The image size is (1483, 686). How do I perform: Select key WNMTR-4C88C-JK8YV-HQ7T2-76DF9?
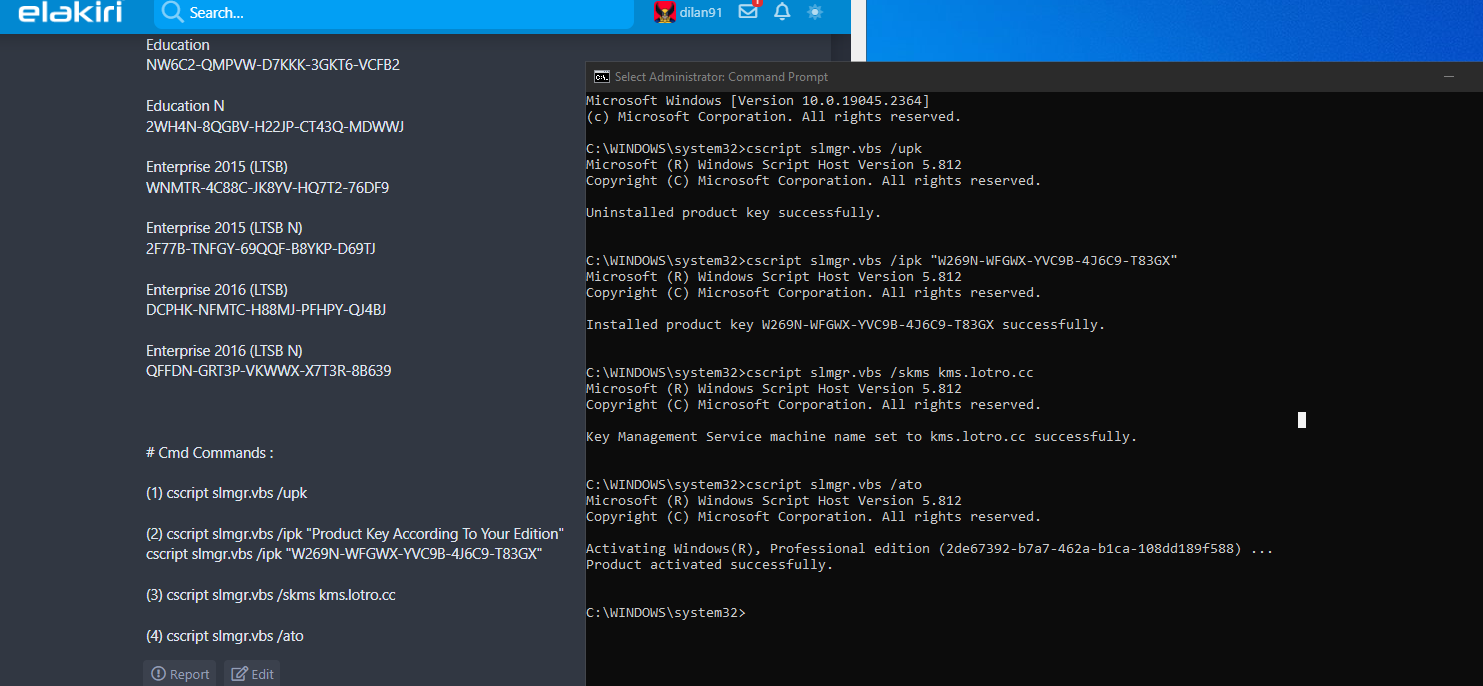point(267,188)
